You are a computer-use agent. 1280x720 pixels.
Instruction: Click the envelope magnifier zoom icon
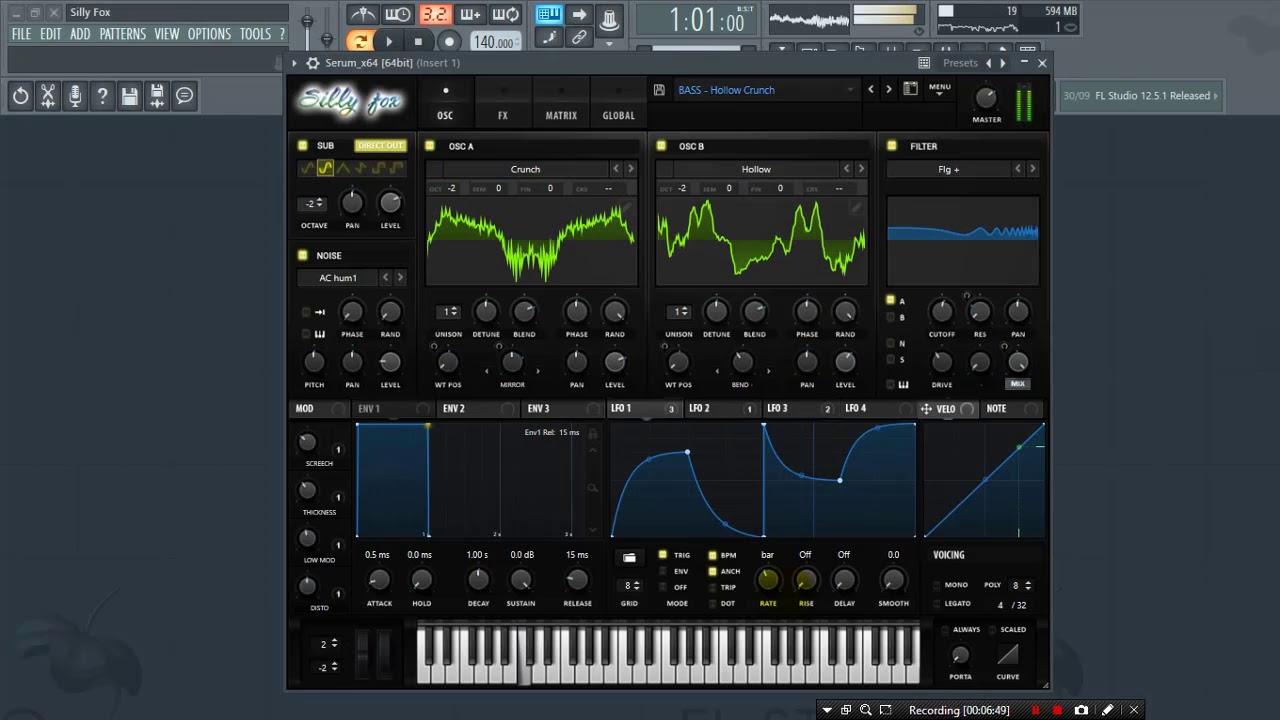click(593, 488)
